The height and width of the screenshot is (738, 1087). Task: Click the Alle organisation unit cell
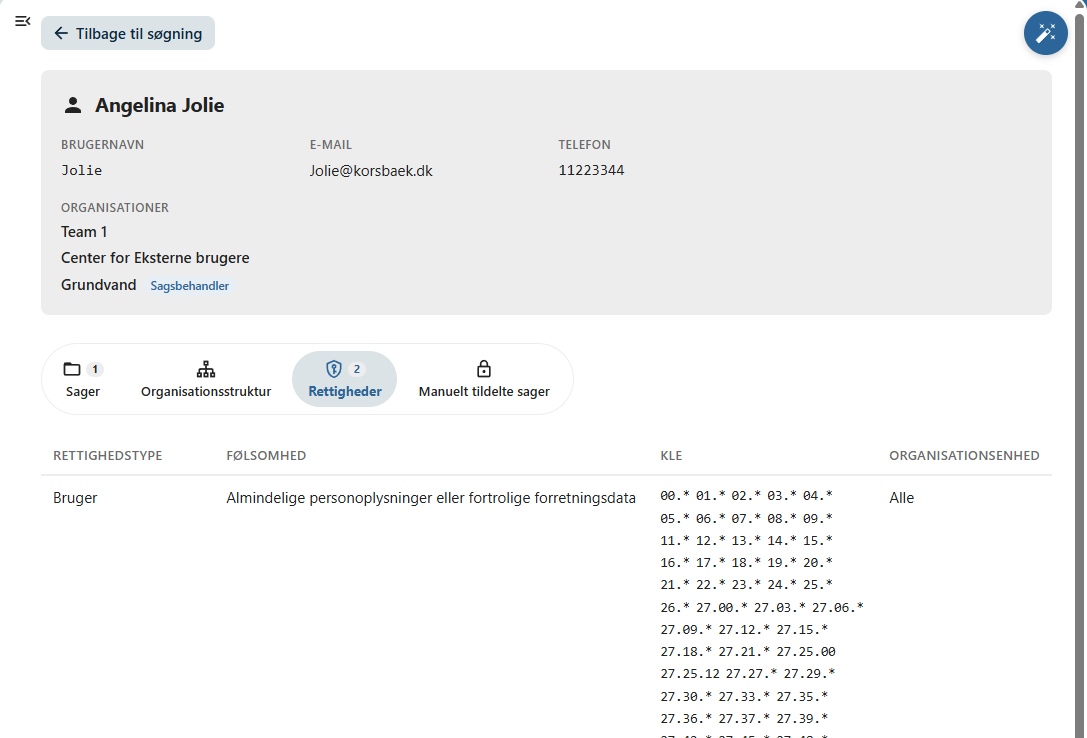pos(901,498)
